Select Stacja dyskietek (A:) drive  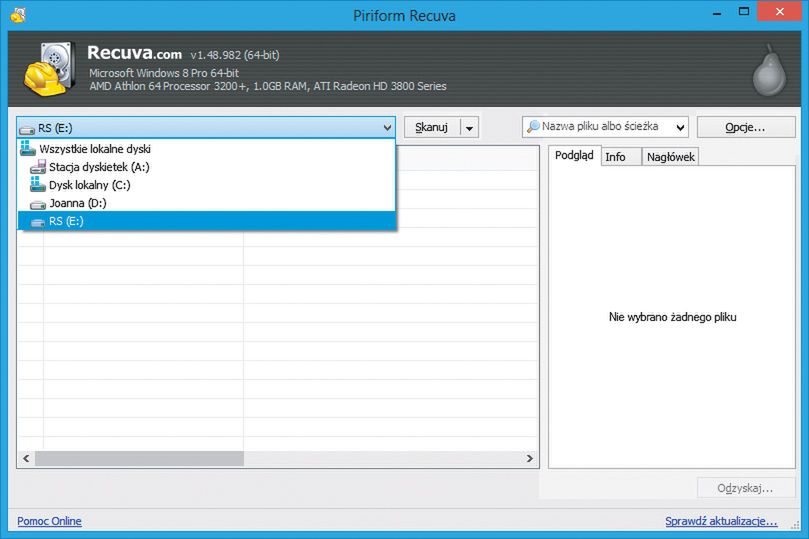[x=206, y=167]
